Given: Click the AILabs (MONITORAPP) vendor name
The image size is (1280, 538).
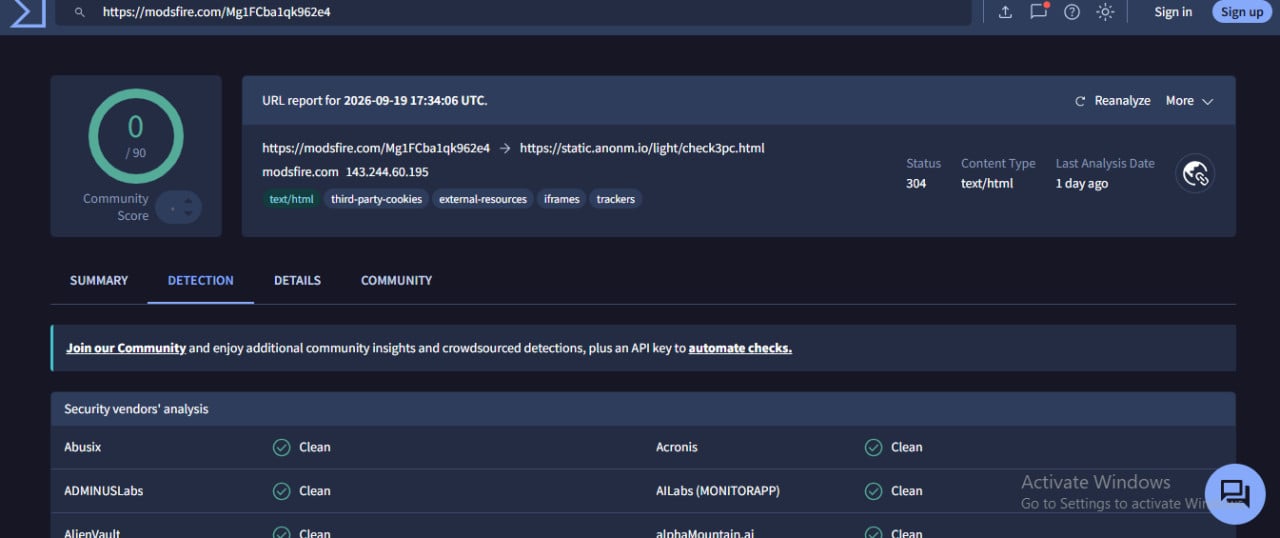Looking at the screenshot, I should click(718, 491).
